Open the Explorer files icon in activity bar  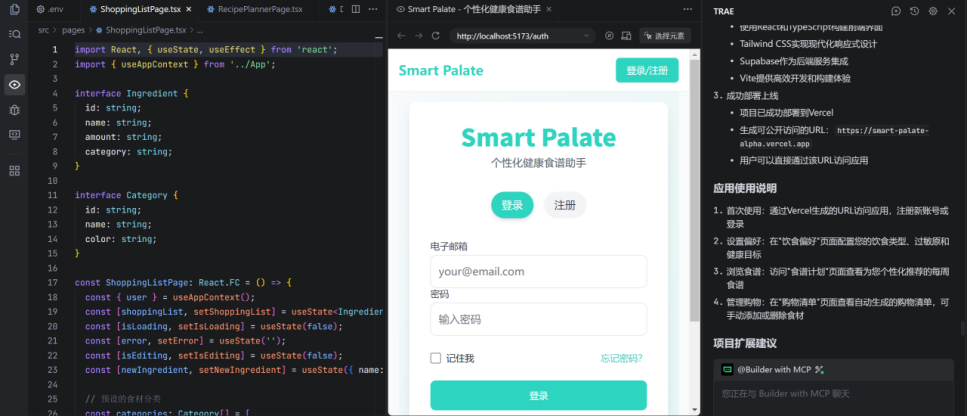point(14,10)
